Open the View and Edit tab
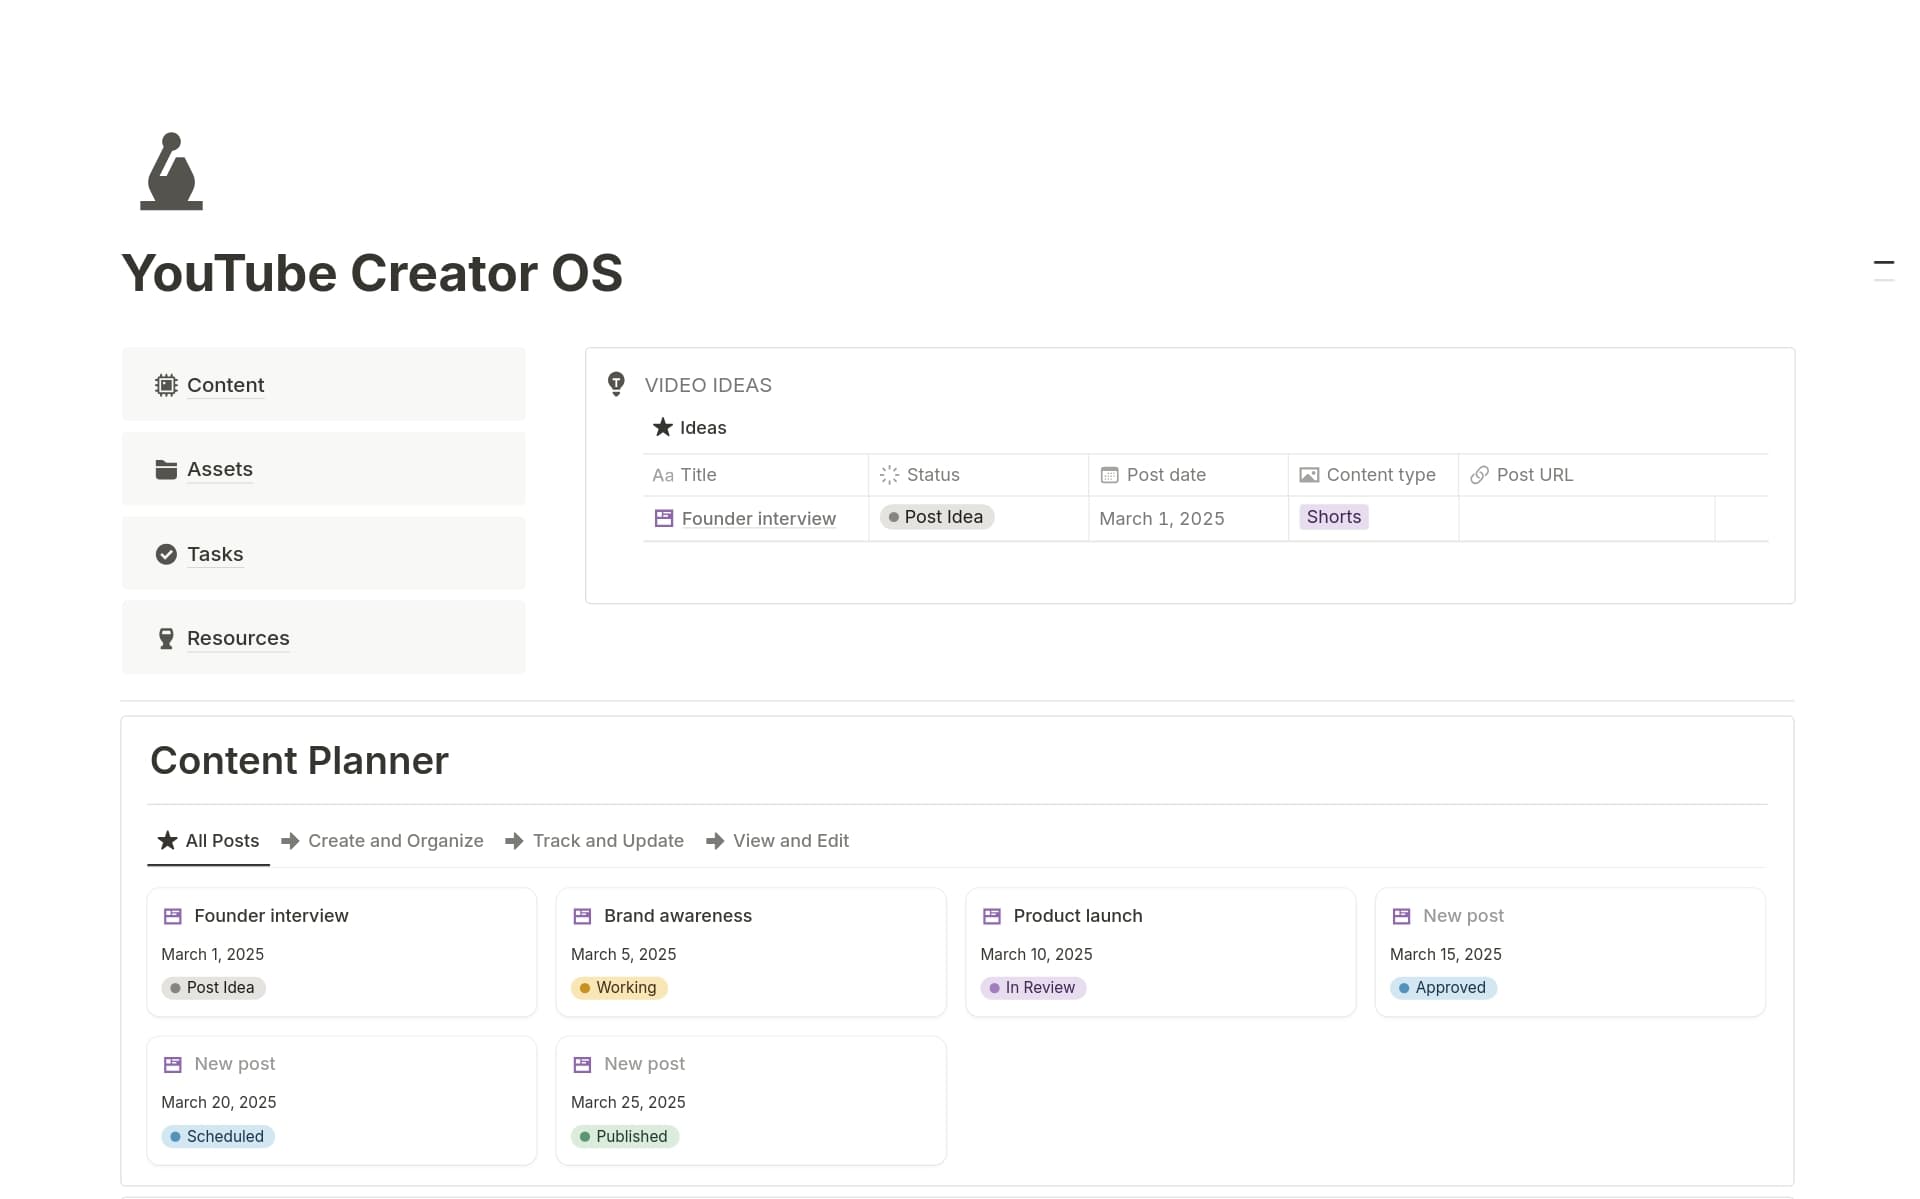 (790, 840)
